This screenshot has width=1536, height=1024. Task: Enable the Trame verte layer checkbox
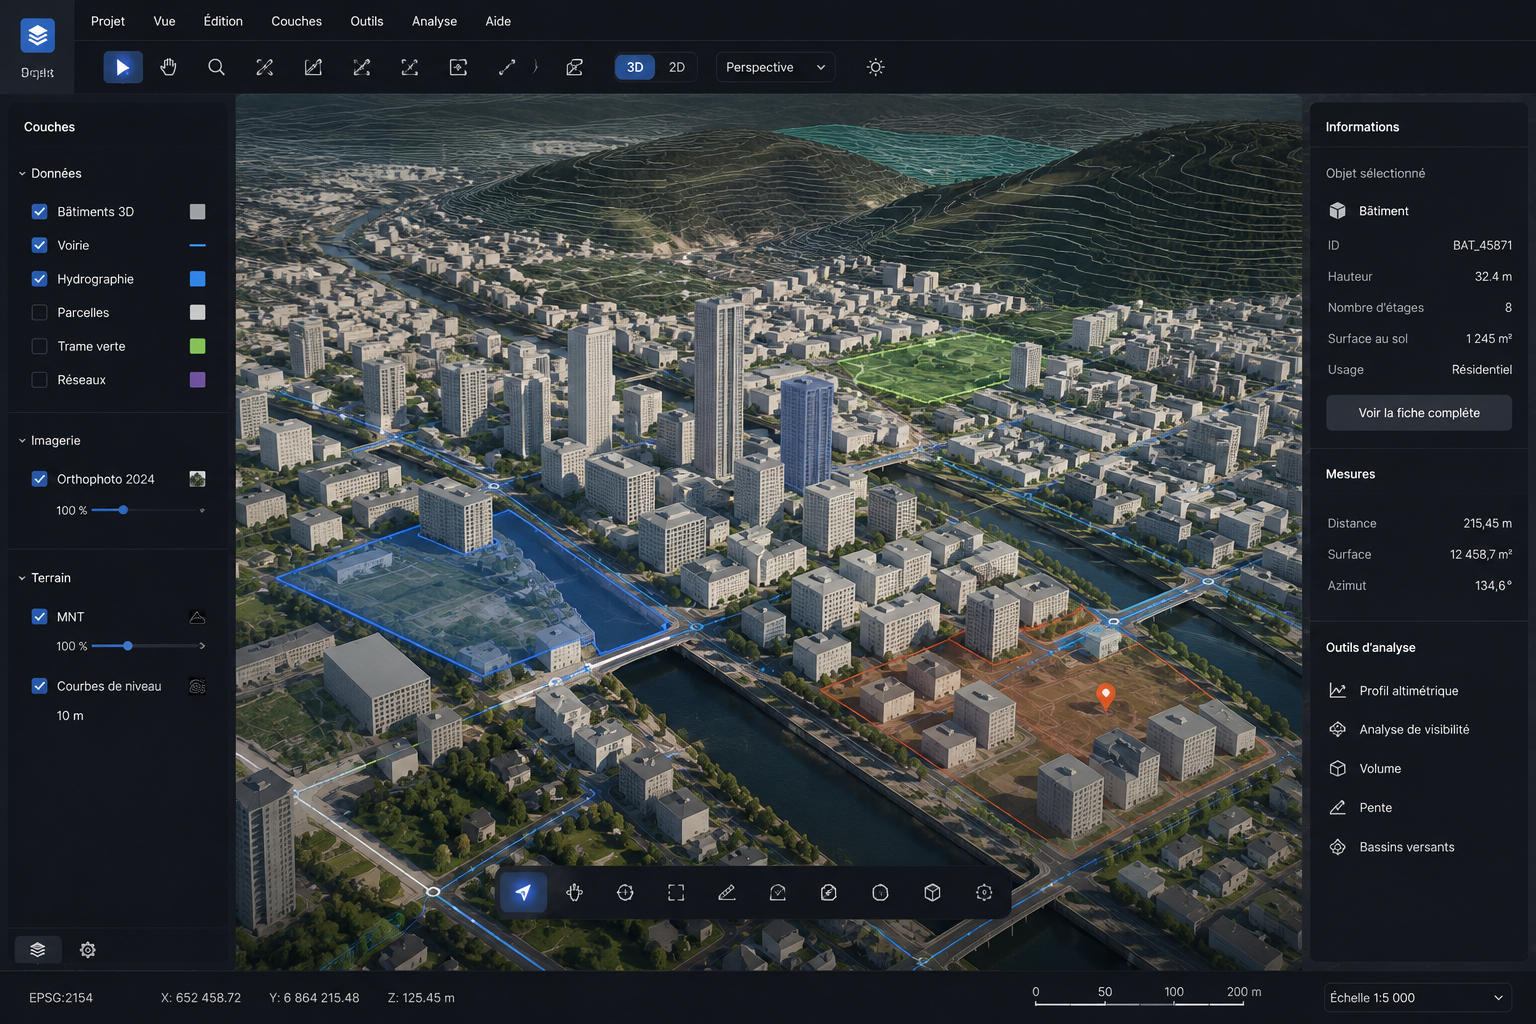pyautogui.click(x=40, y=346)
